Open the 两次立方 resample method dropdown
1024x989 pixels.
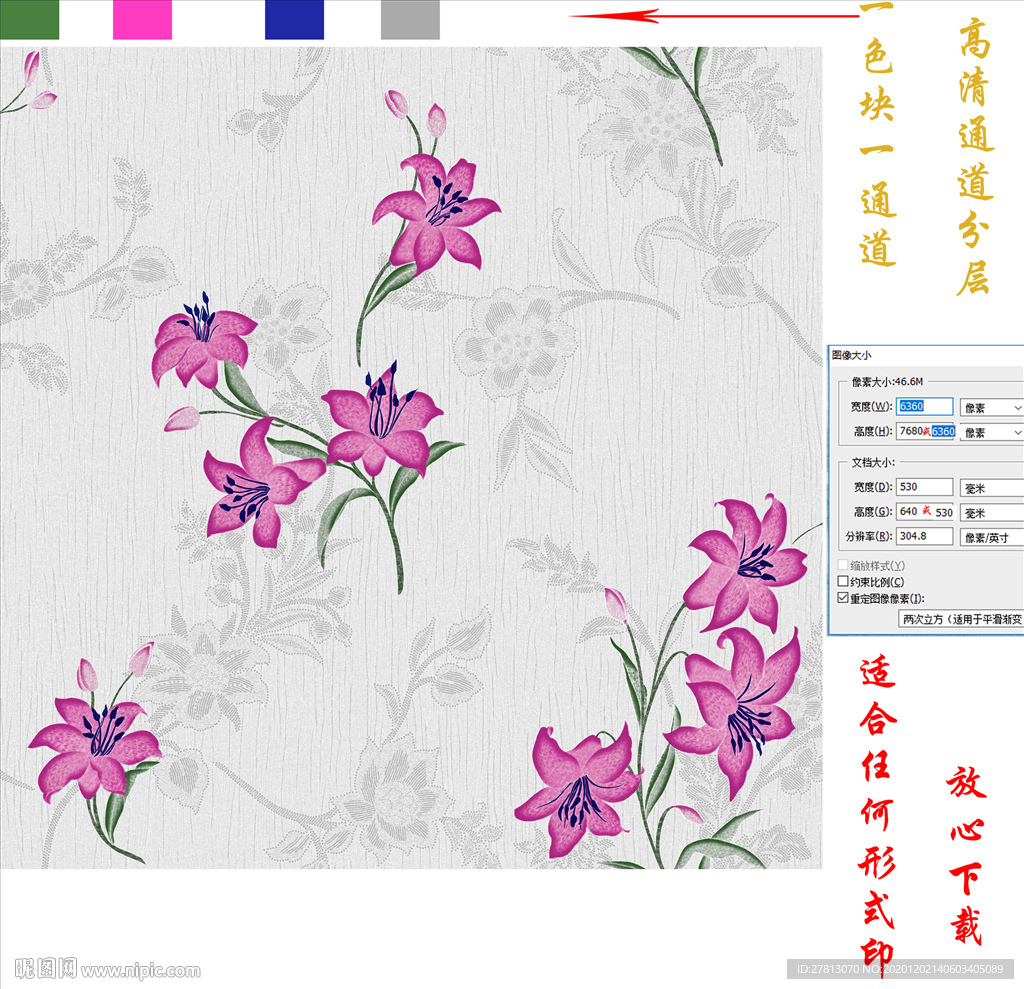point(961,619)
